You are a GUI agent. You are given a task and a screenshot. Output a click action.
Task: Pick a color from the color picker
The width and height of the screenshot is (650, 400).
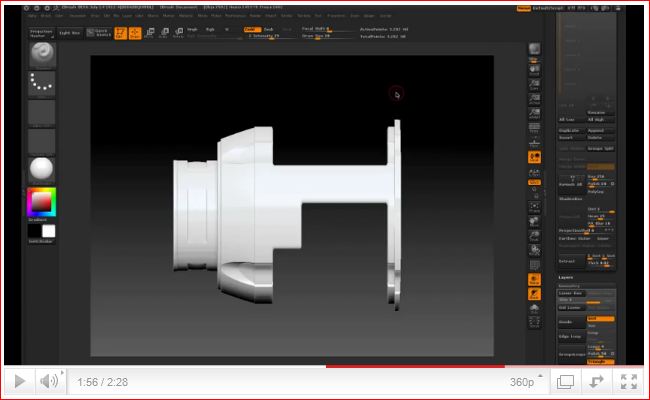(41, 201)
